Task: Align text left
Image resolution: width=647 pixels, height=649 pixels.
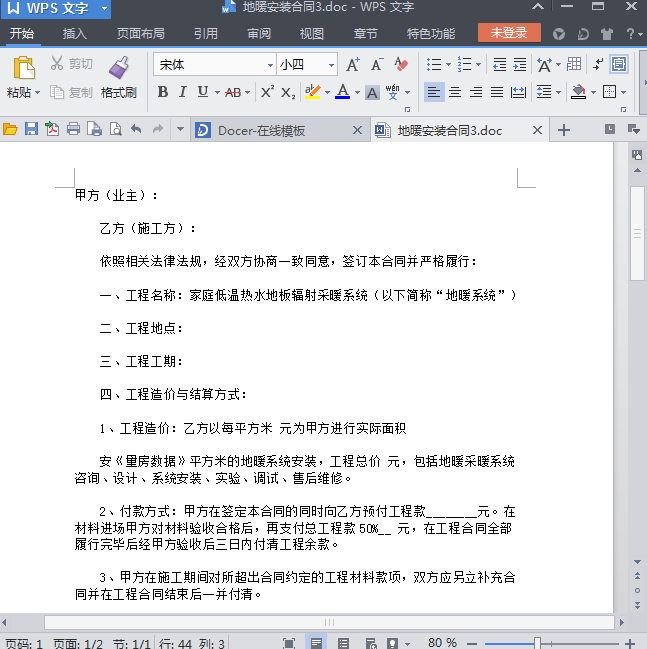Action: [434, 92]
